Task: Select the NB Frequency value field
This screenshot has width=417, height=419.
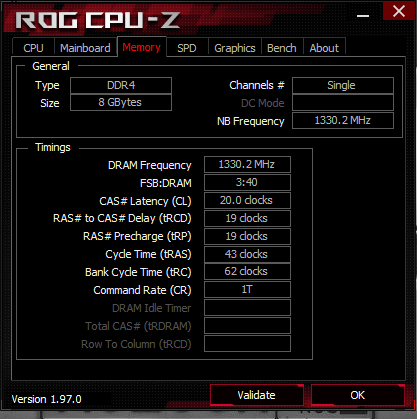Action: tap(343, 120)
